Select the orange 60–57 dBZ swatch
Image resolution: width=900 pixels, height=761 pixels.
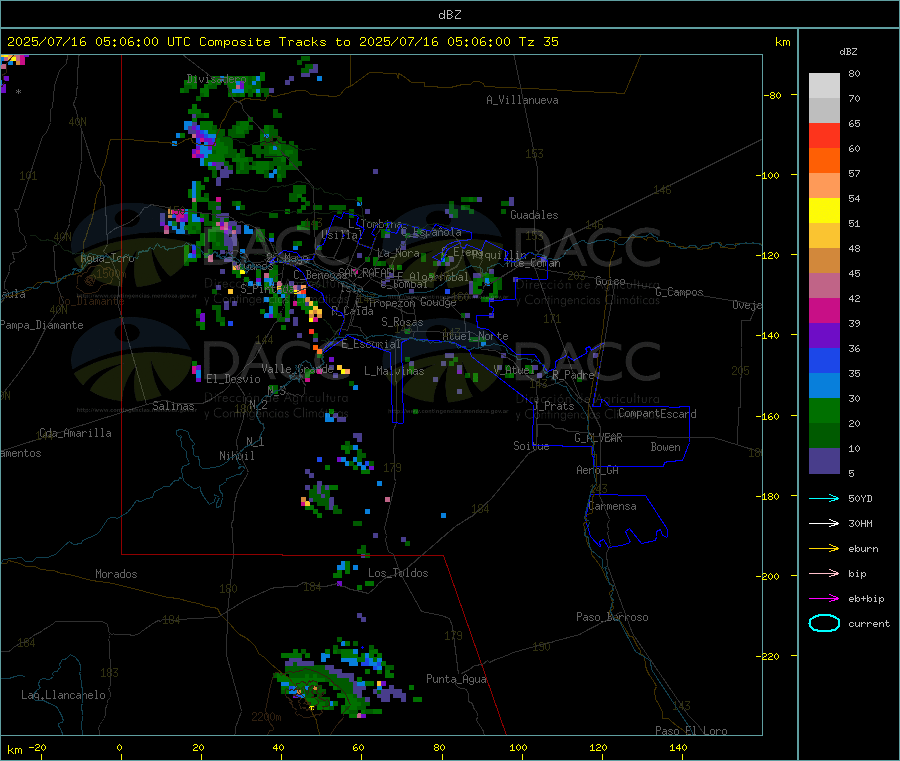coord(824,161)
